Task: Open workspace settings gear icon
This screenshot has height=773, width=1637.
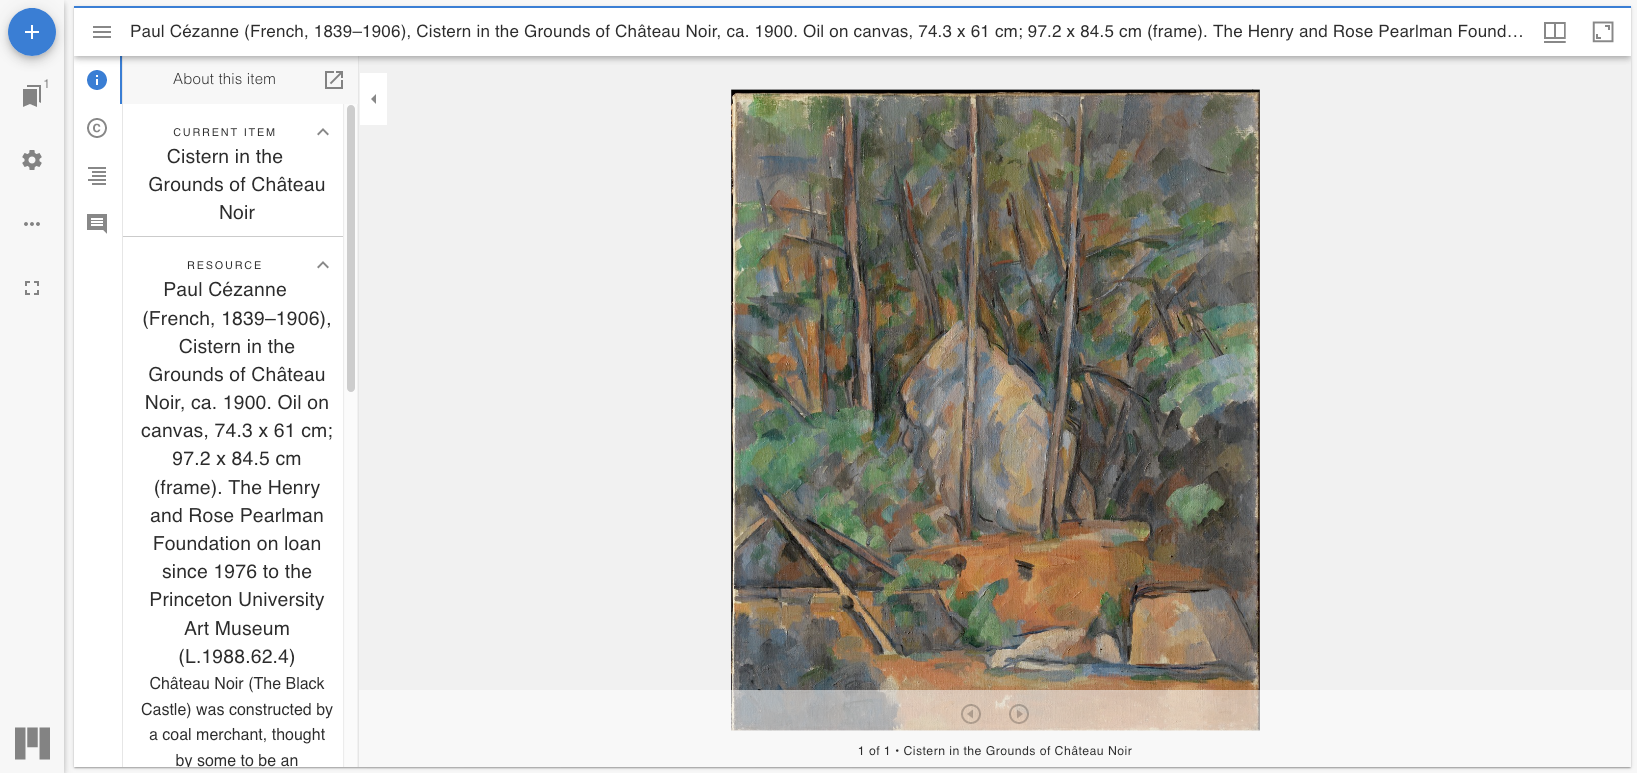Action: pyautogui.click(x=32, y=160)
